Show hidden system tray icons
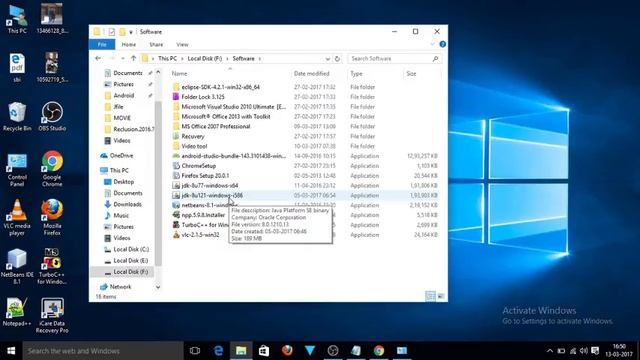 click(x=550, y=351)
